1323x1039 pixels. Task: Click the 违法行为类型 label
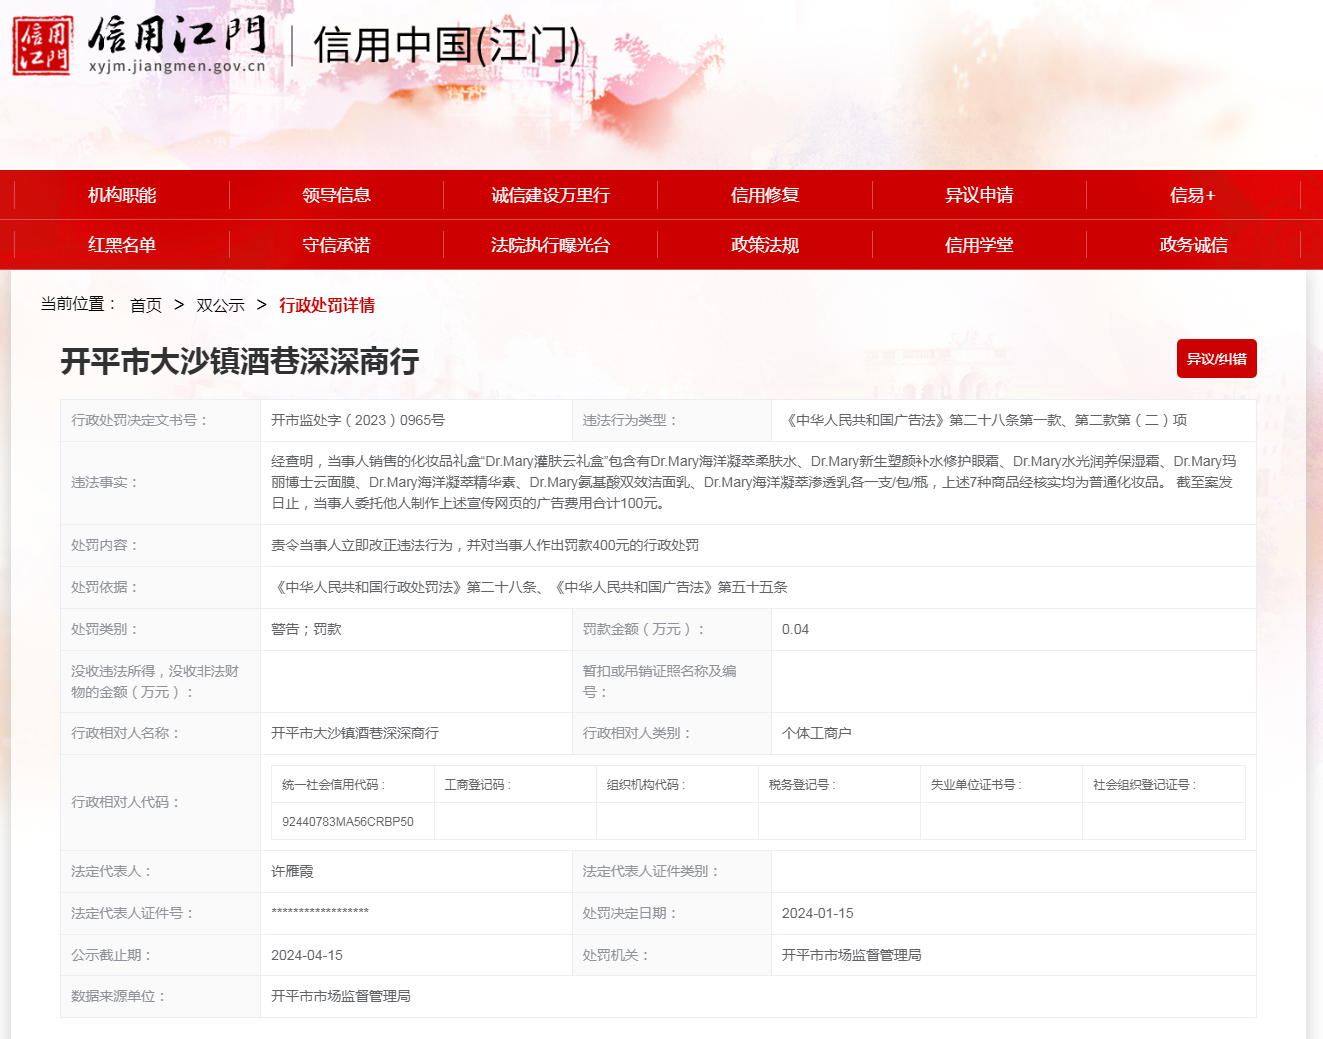pos(631,420)
